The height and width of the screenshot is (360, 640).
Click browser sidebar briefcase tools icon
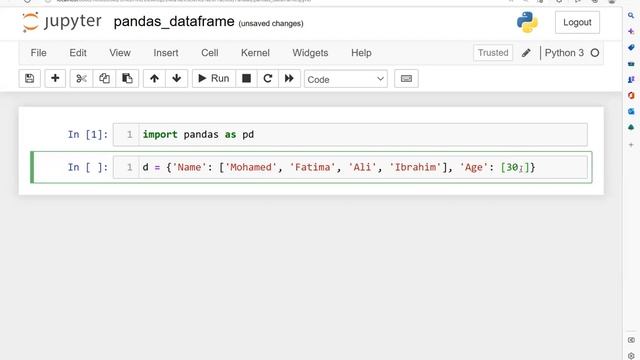pyautogui.click(x=631, y=64)
